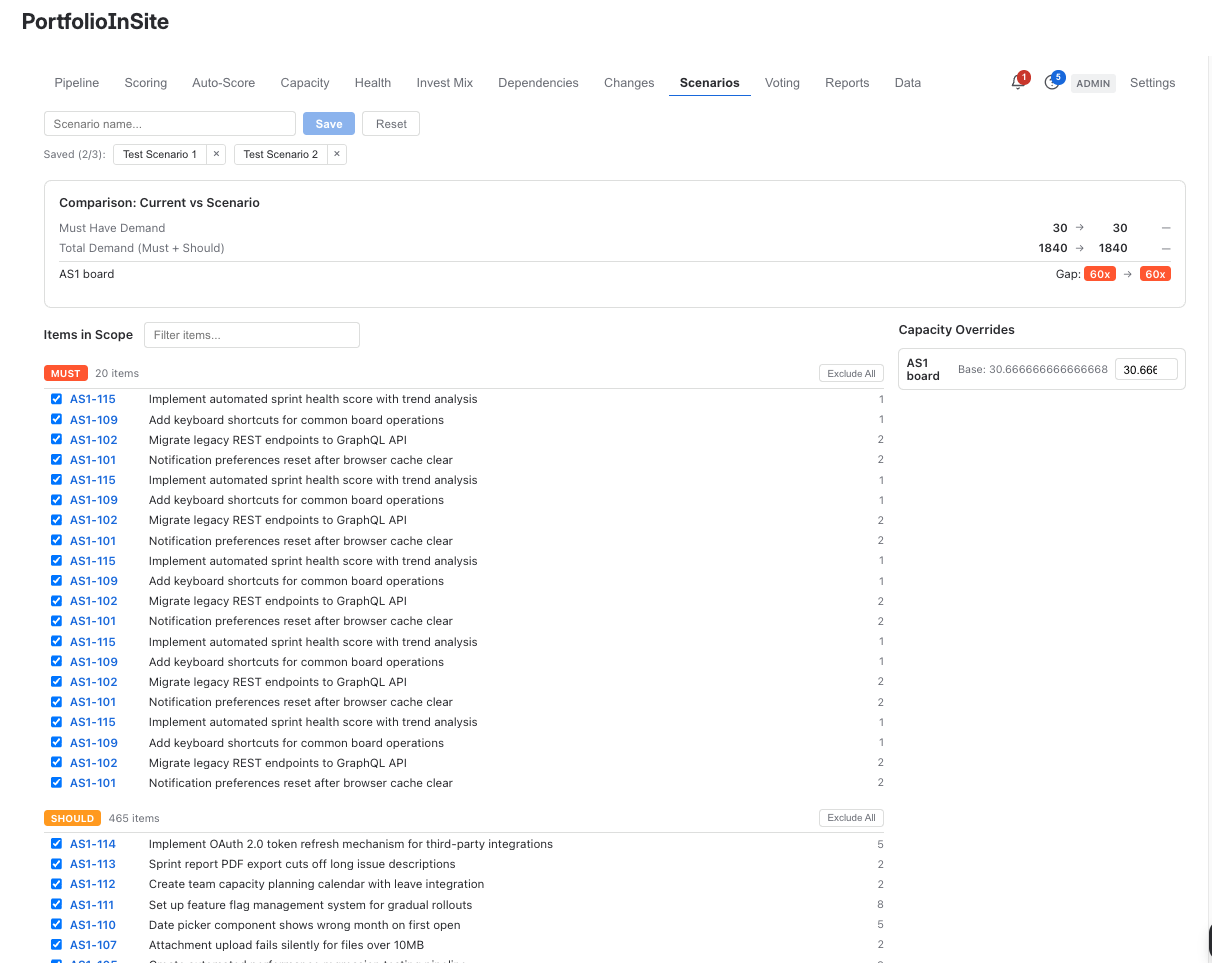Switch to the Capacity tab
Screen dimensions: 1212x963
(305, 83)
